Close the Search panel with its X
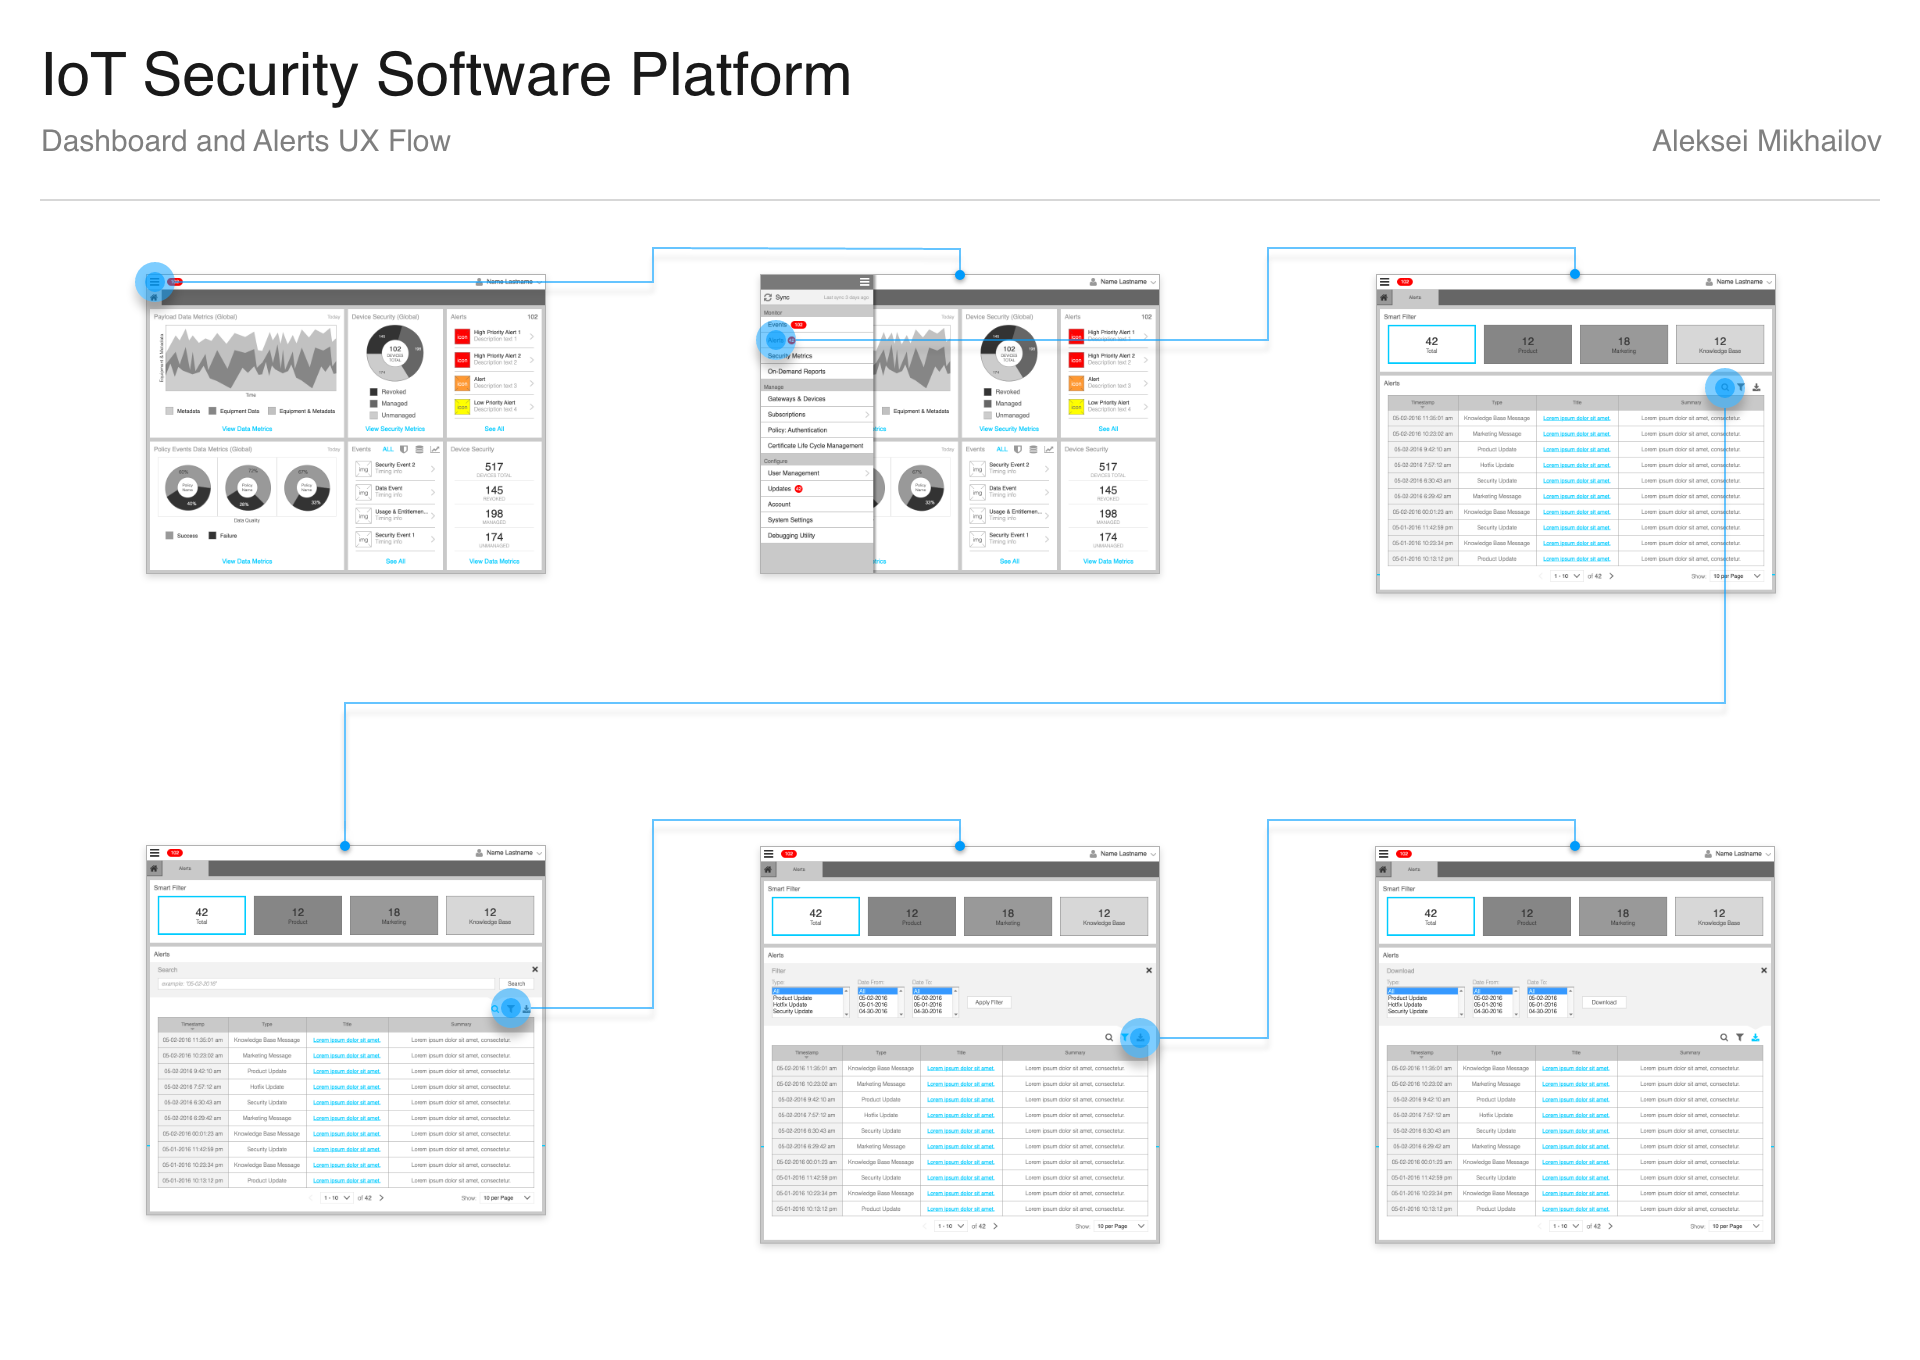This screenshot has height=1360, width=1920. click(x=535, y=969)
